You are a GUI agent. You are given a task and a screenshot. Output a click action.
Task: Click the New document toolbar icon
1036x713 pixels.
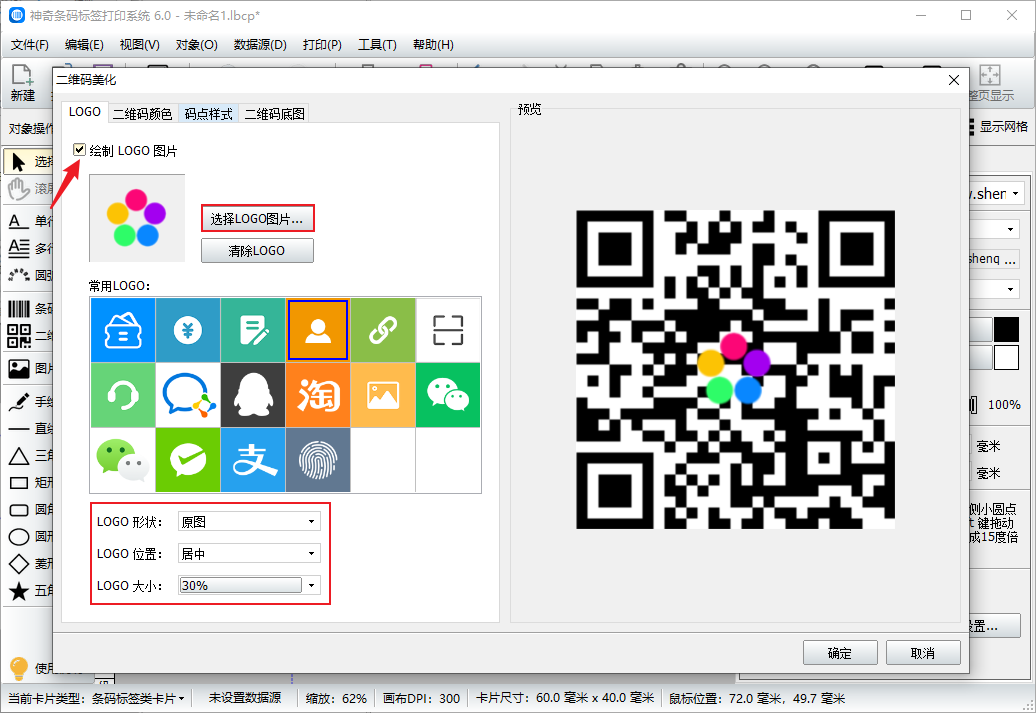[22, 83]
